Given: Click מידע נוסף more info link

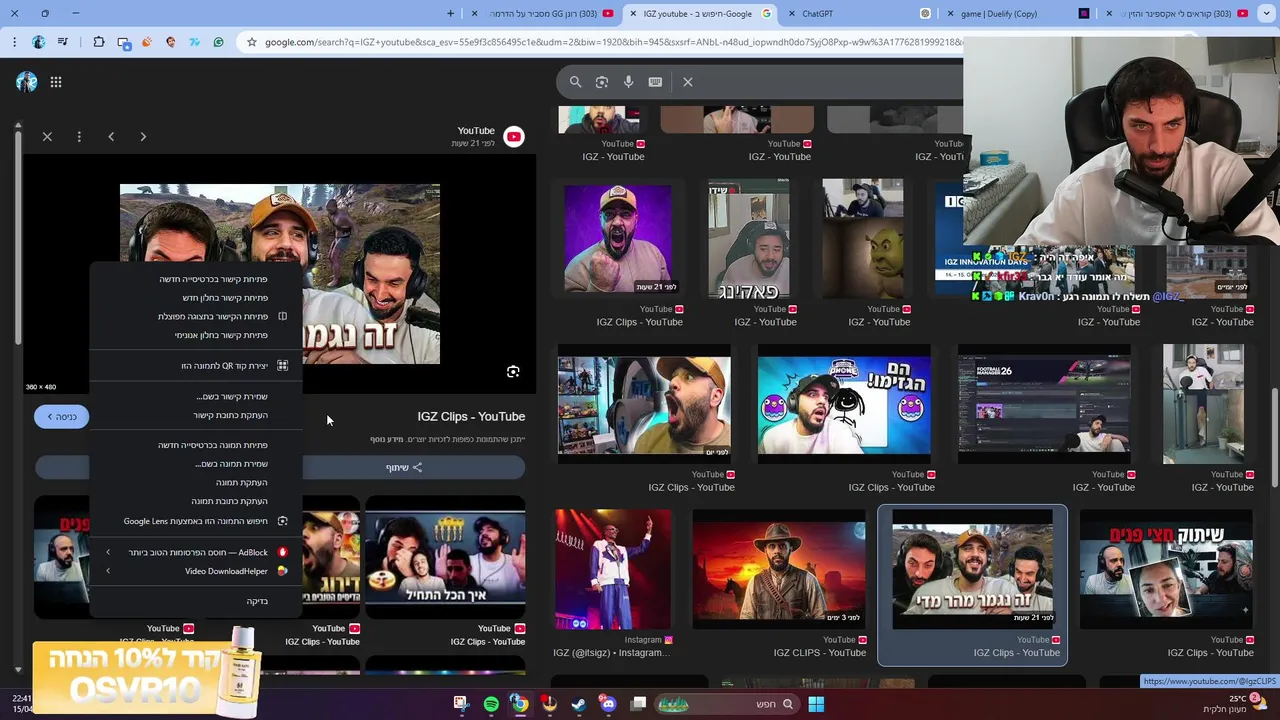Looking at the screenshot, I should [386, 440].
